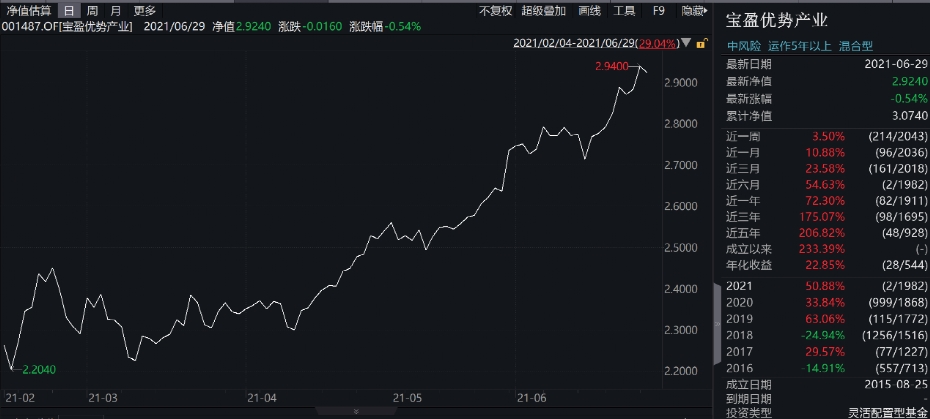Click the 运作5年以上 tag
This screenshot has width=930, height=419.
(800, 46)
